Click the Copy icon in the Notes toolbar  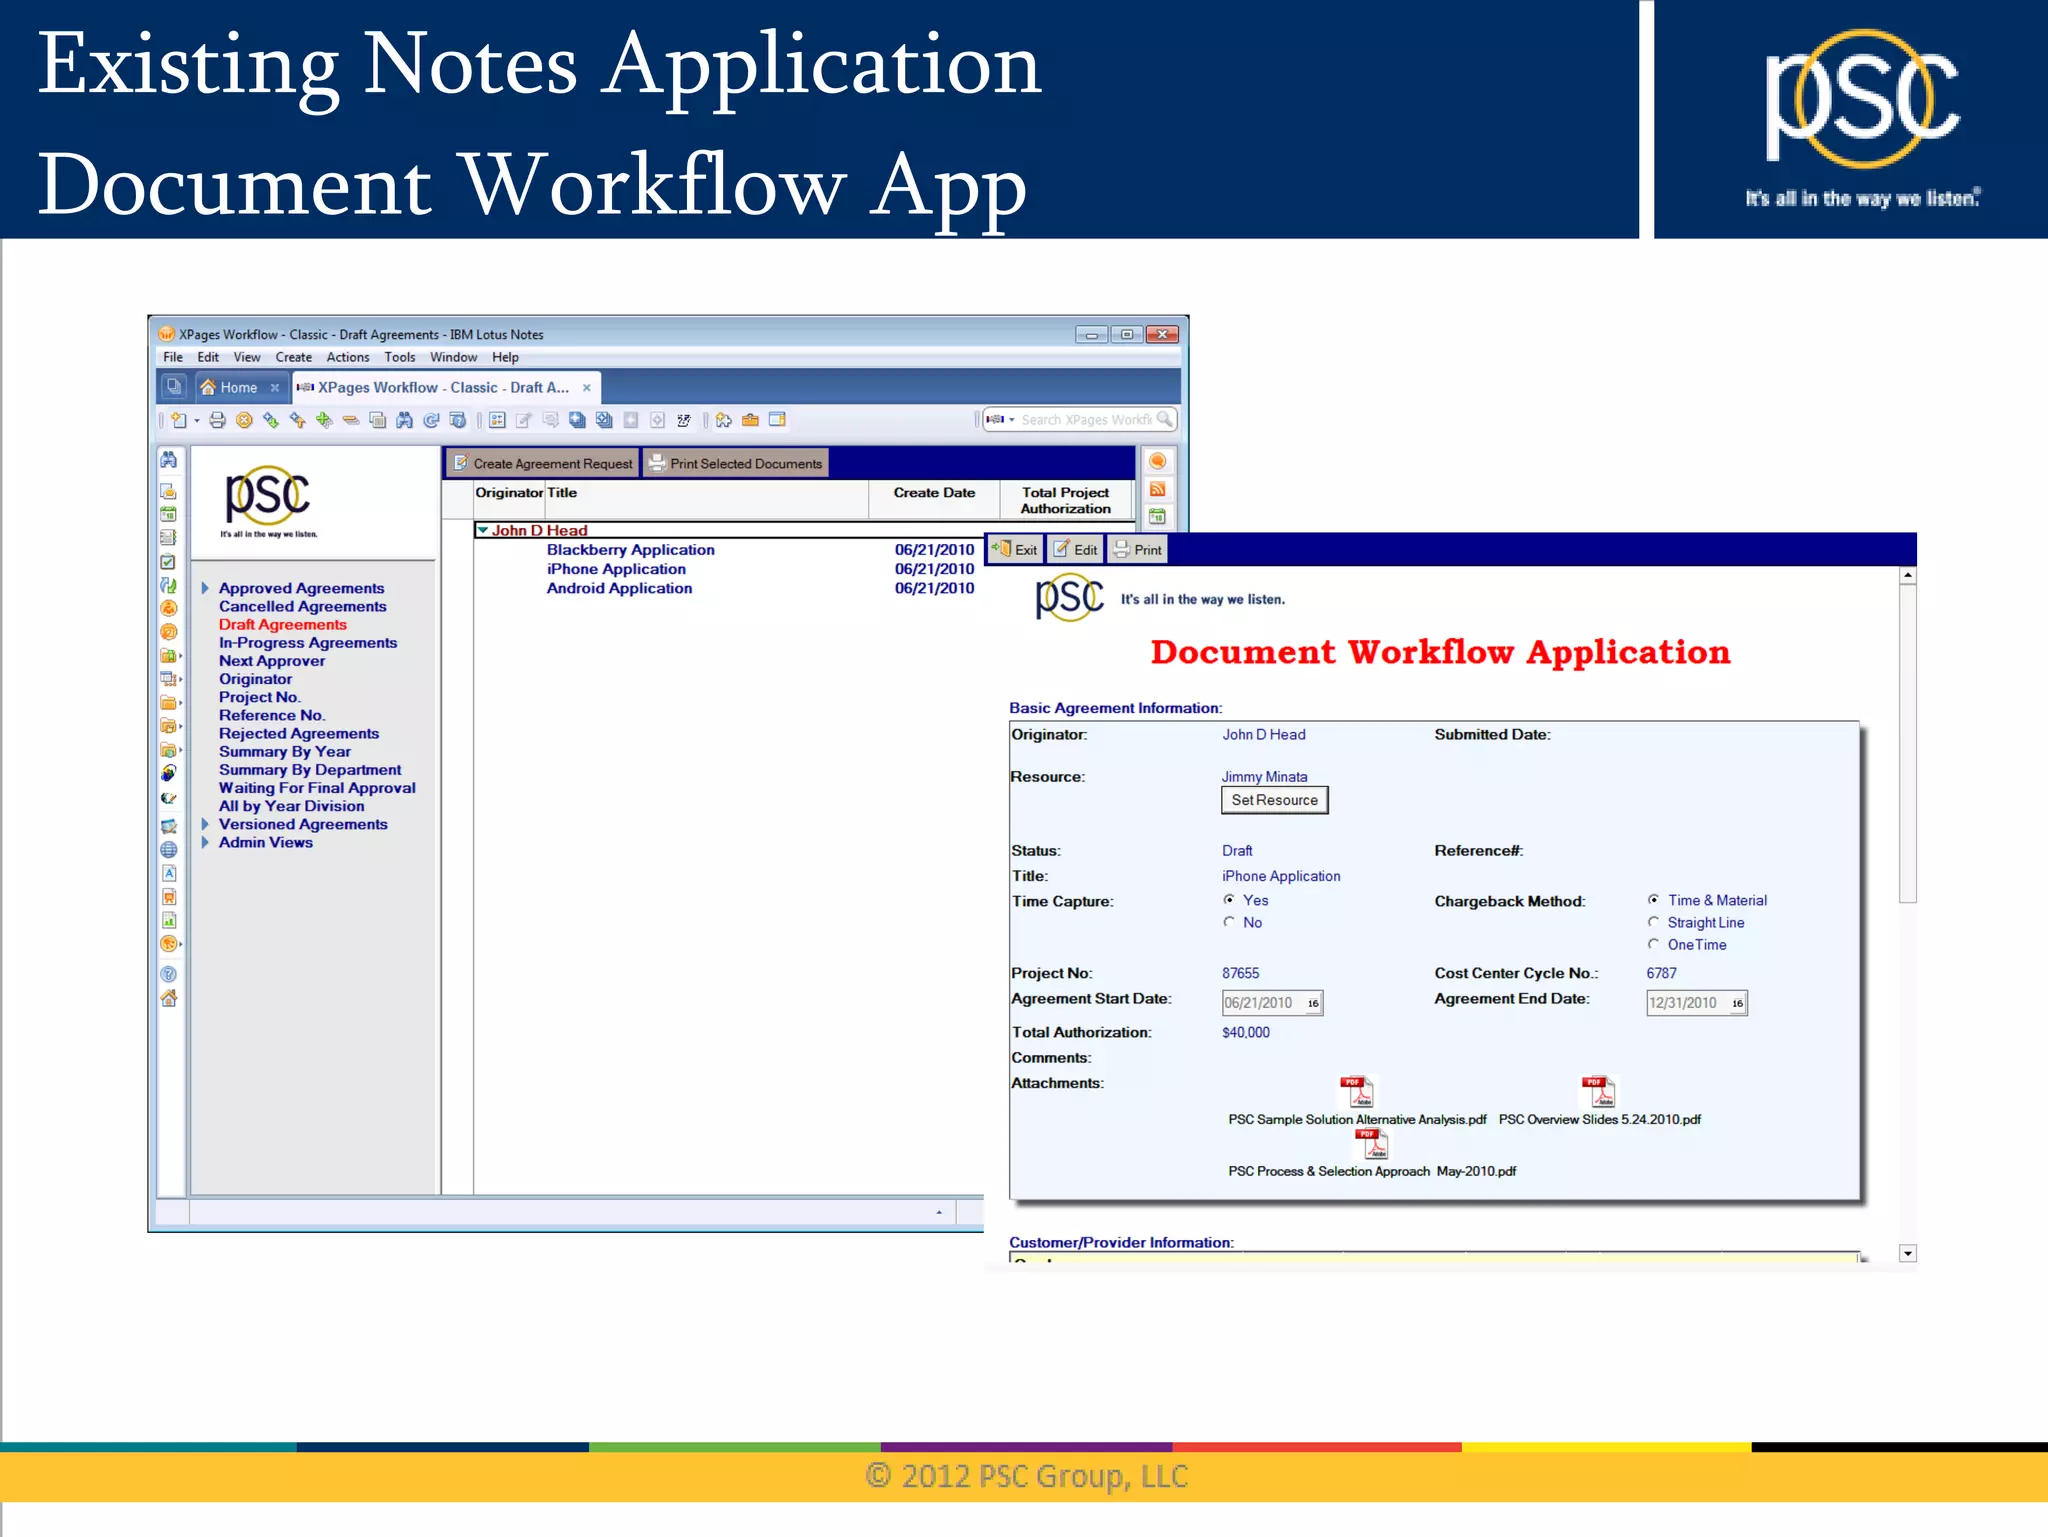(x=378, y=420)
